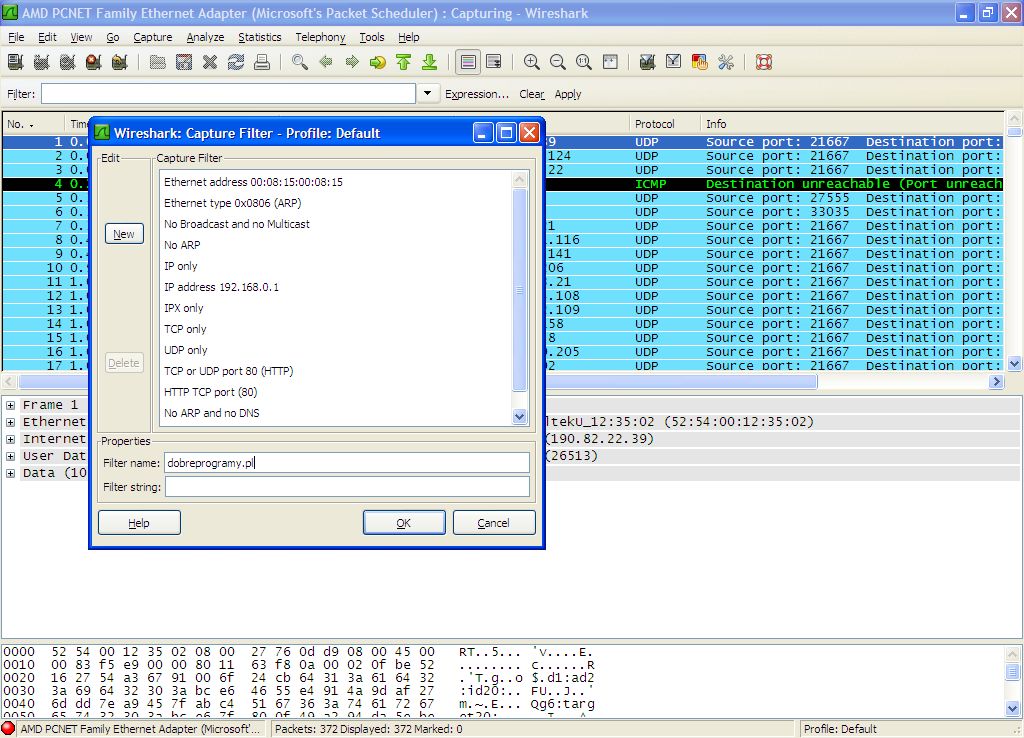Open the coloring rules toolbar icon
Viewport: 1024px width, 738px height.
pos(699,62)
